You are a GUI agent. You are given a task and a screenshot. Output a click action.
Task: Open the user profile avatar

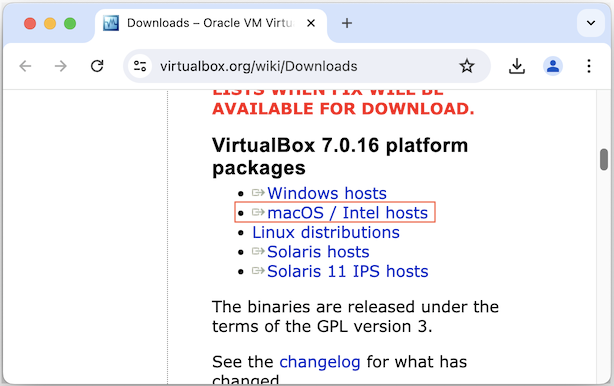(x=553, y=66)
